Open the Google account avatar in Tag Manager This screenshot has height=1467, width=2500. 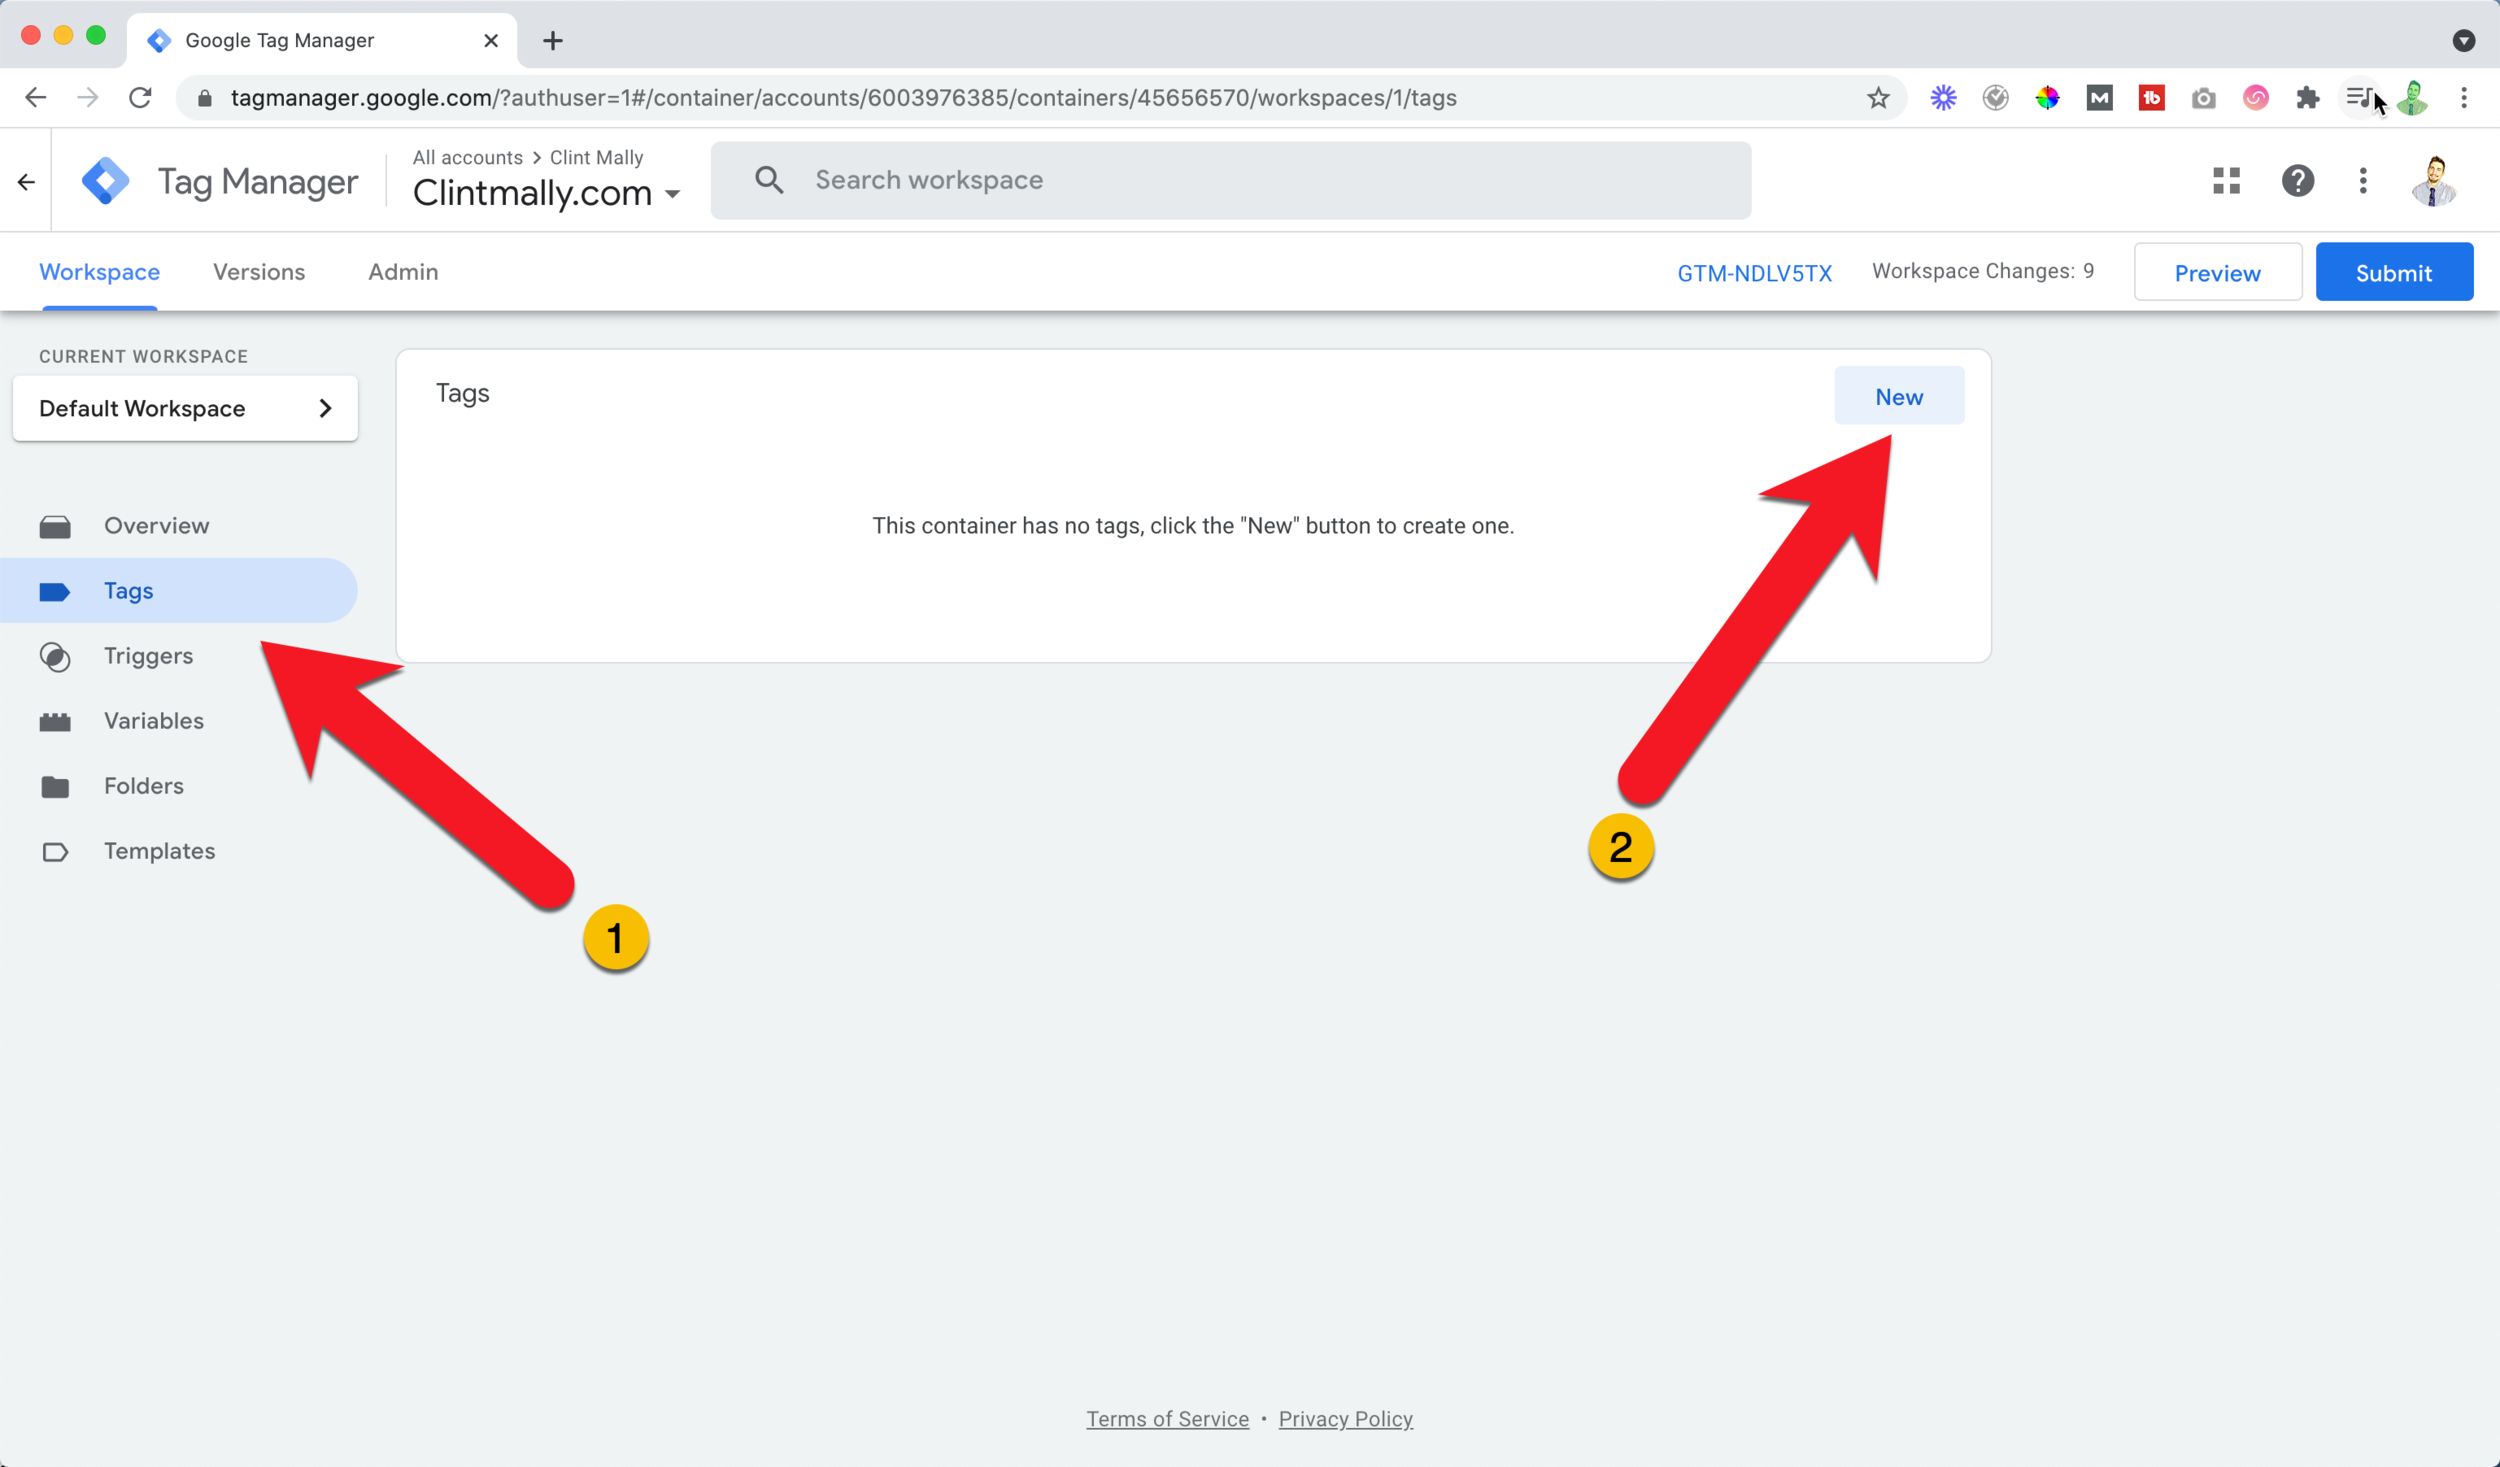(x=2434, y=181)
